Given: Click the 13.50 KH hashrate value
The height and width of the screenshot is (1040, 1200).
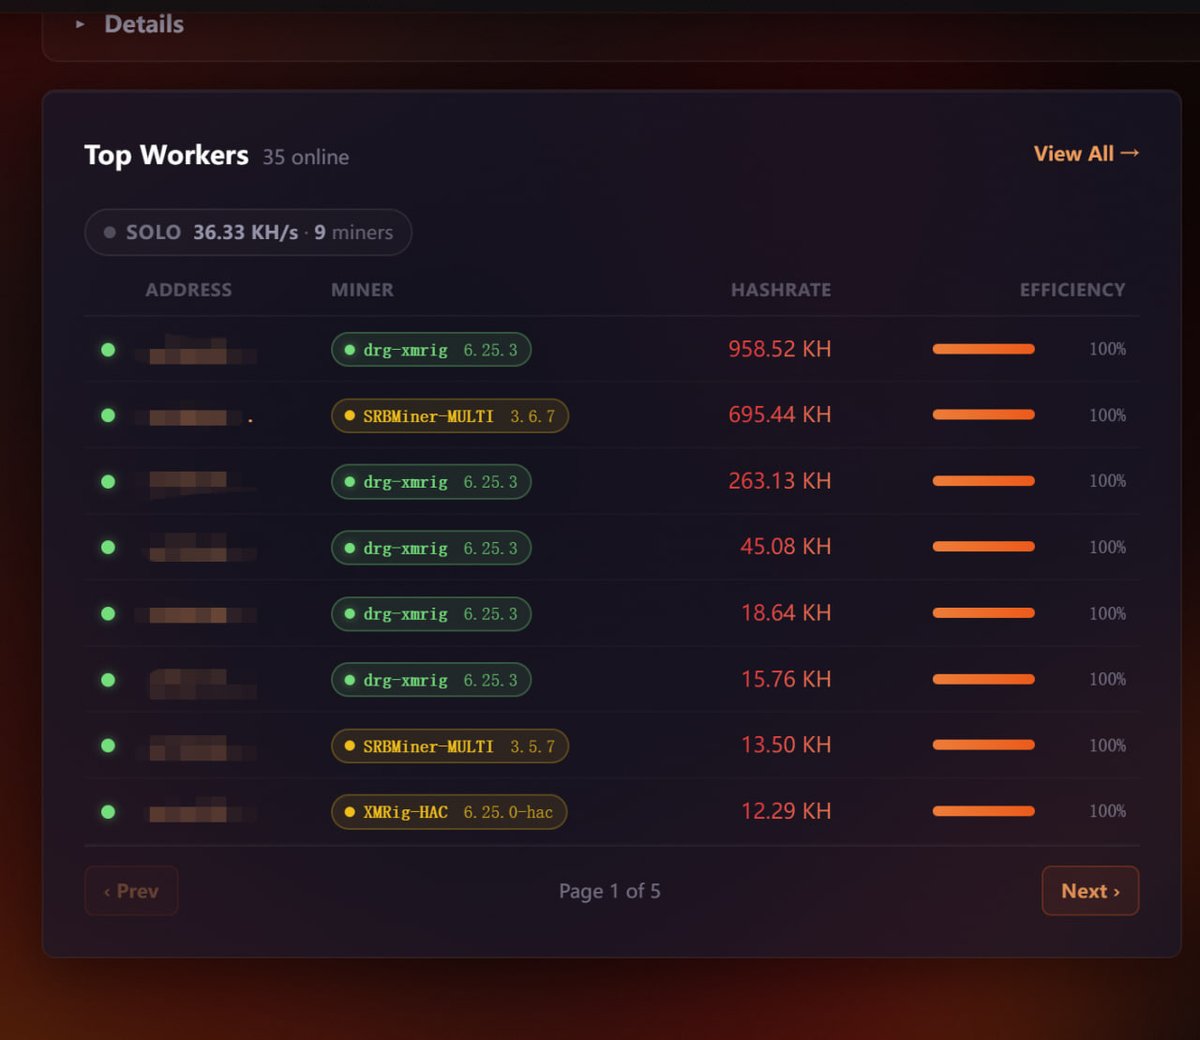Looking at the screenshot, I should pos(786,745).
